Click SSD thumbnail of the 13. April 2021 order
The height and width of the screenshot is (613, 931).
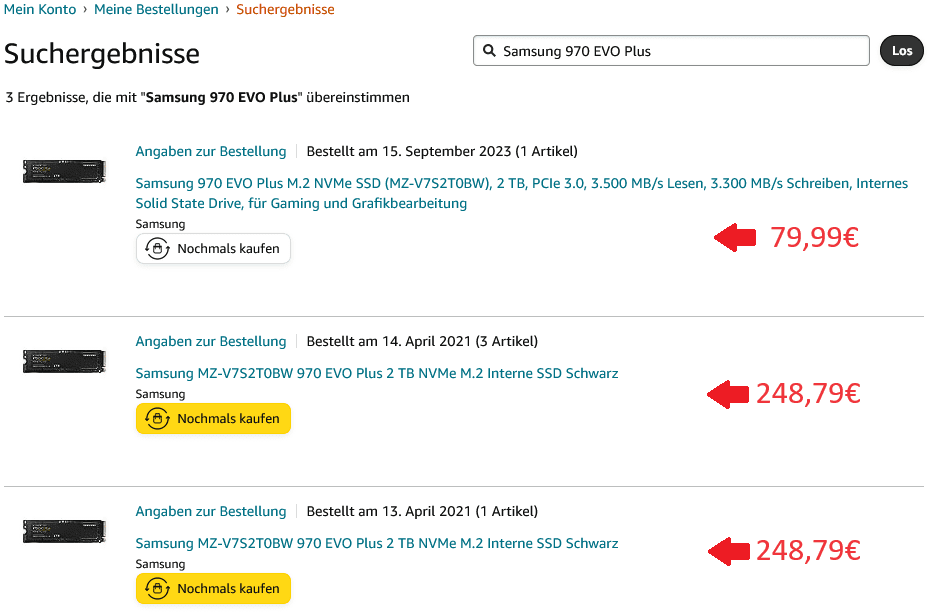pos(64,531)
